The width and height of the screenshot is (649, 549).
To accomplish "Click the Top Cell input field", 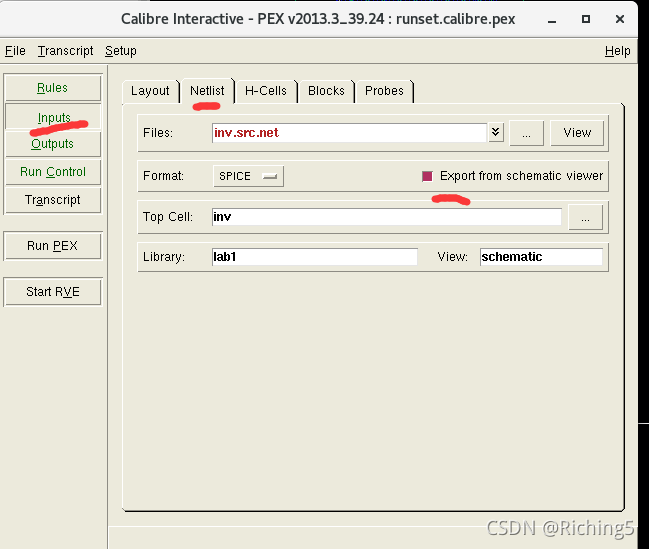I will [x=386, y=217].
